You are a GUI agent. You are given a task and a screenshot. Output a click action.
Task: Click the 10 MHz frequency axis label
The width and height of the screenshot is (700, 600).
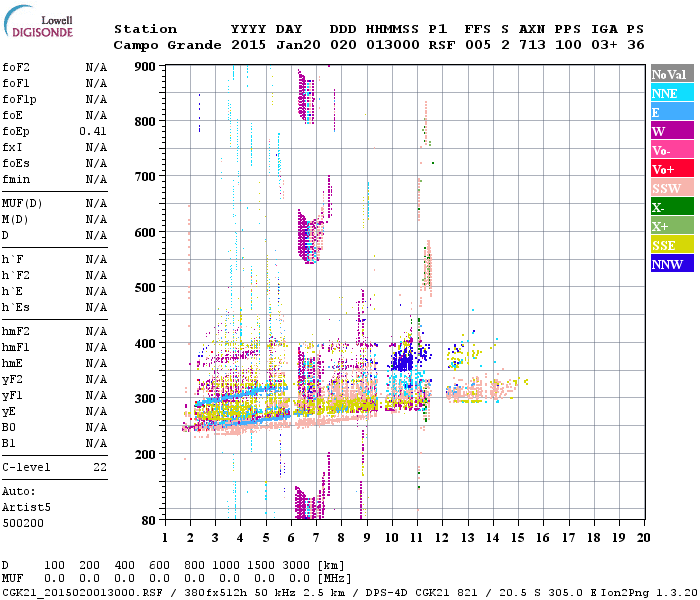392,538
